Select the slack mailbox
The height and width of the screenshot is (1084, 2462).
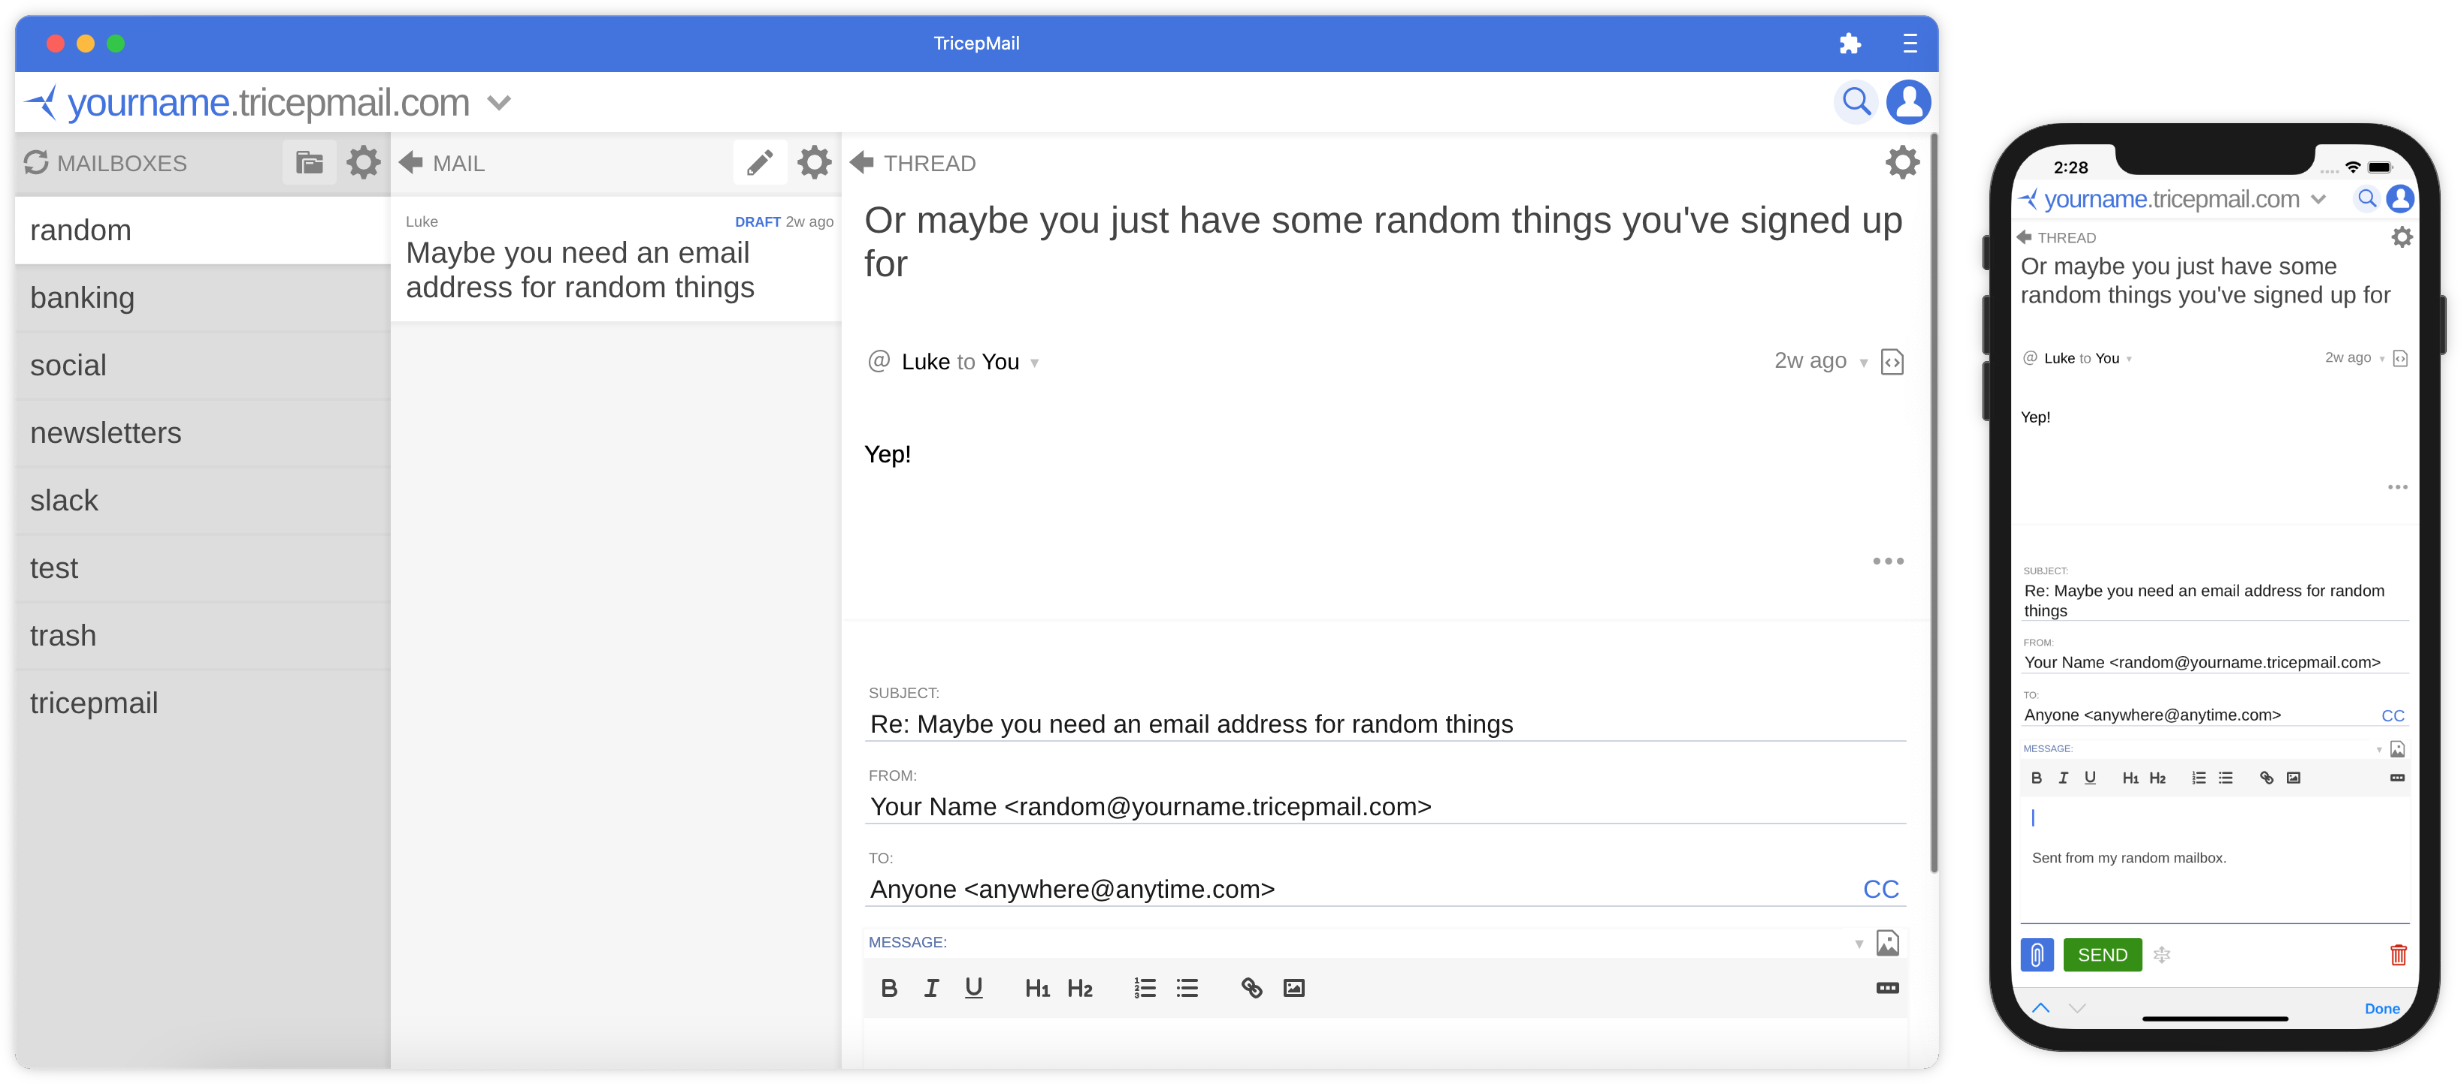(202, 500)
